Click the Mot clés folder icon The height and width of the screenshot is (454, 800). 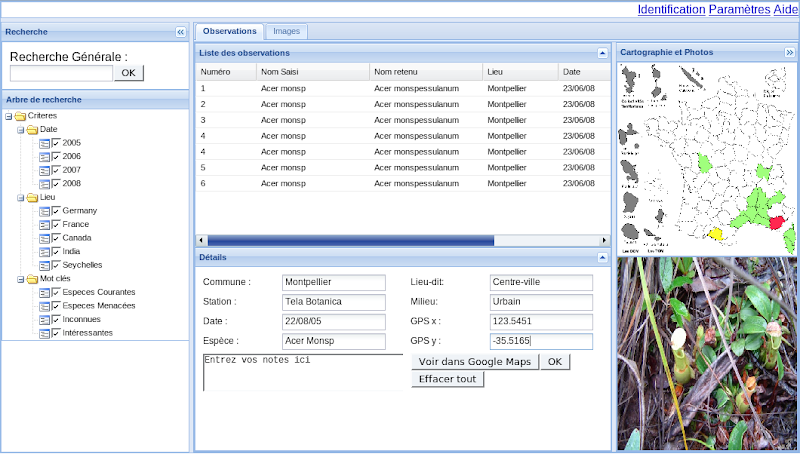(33, 279)
